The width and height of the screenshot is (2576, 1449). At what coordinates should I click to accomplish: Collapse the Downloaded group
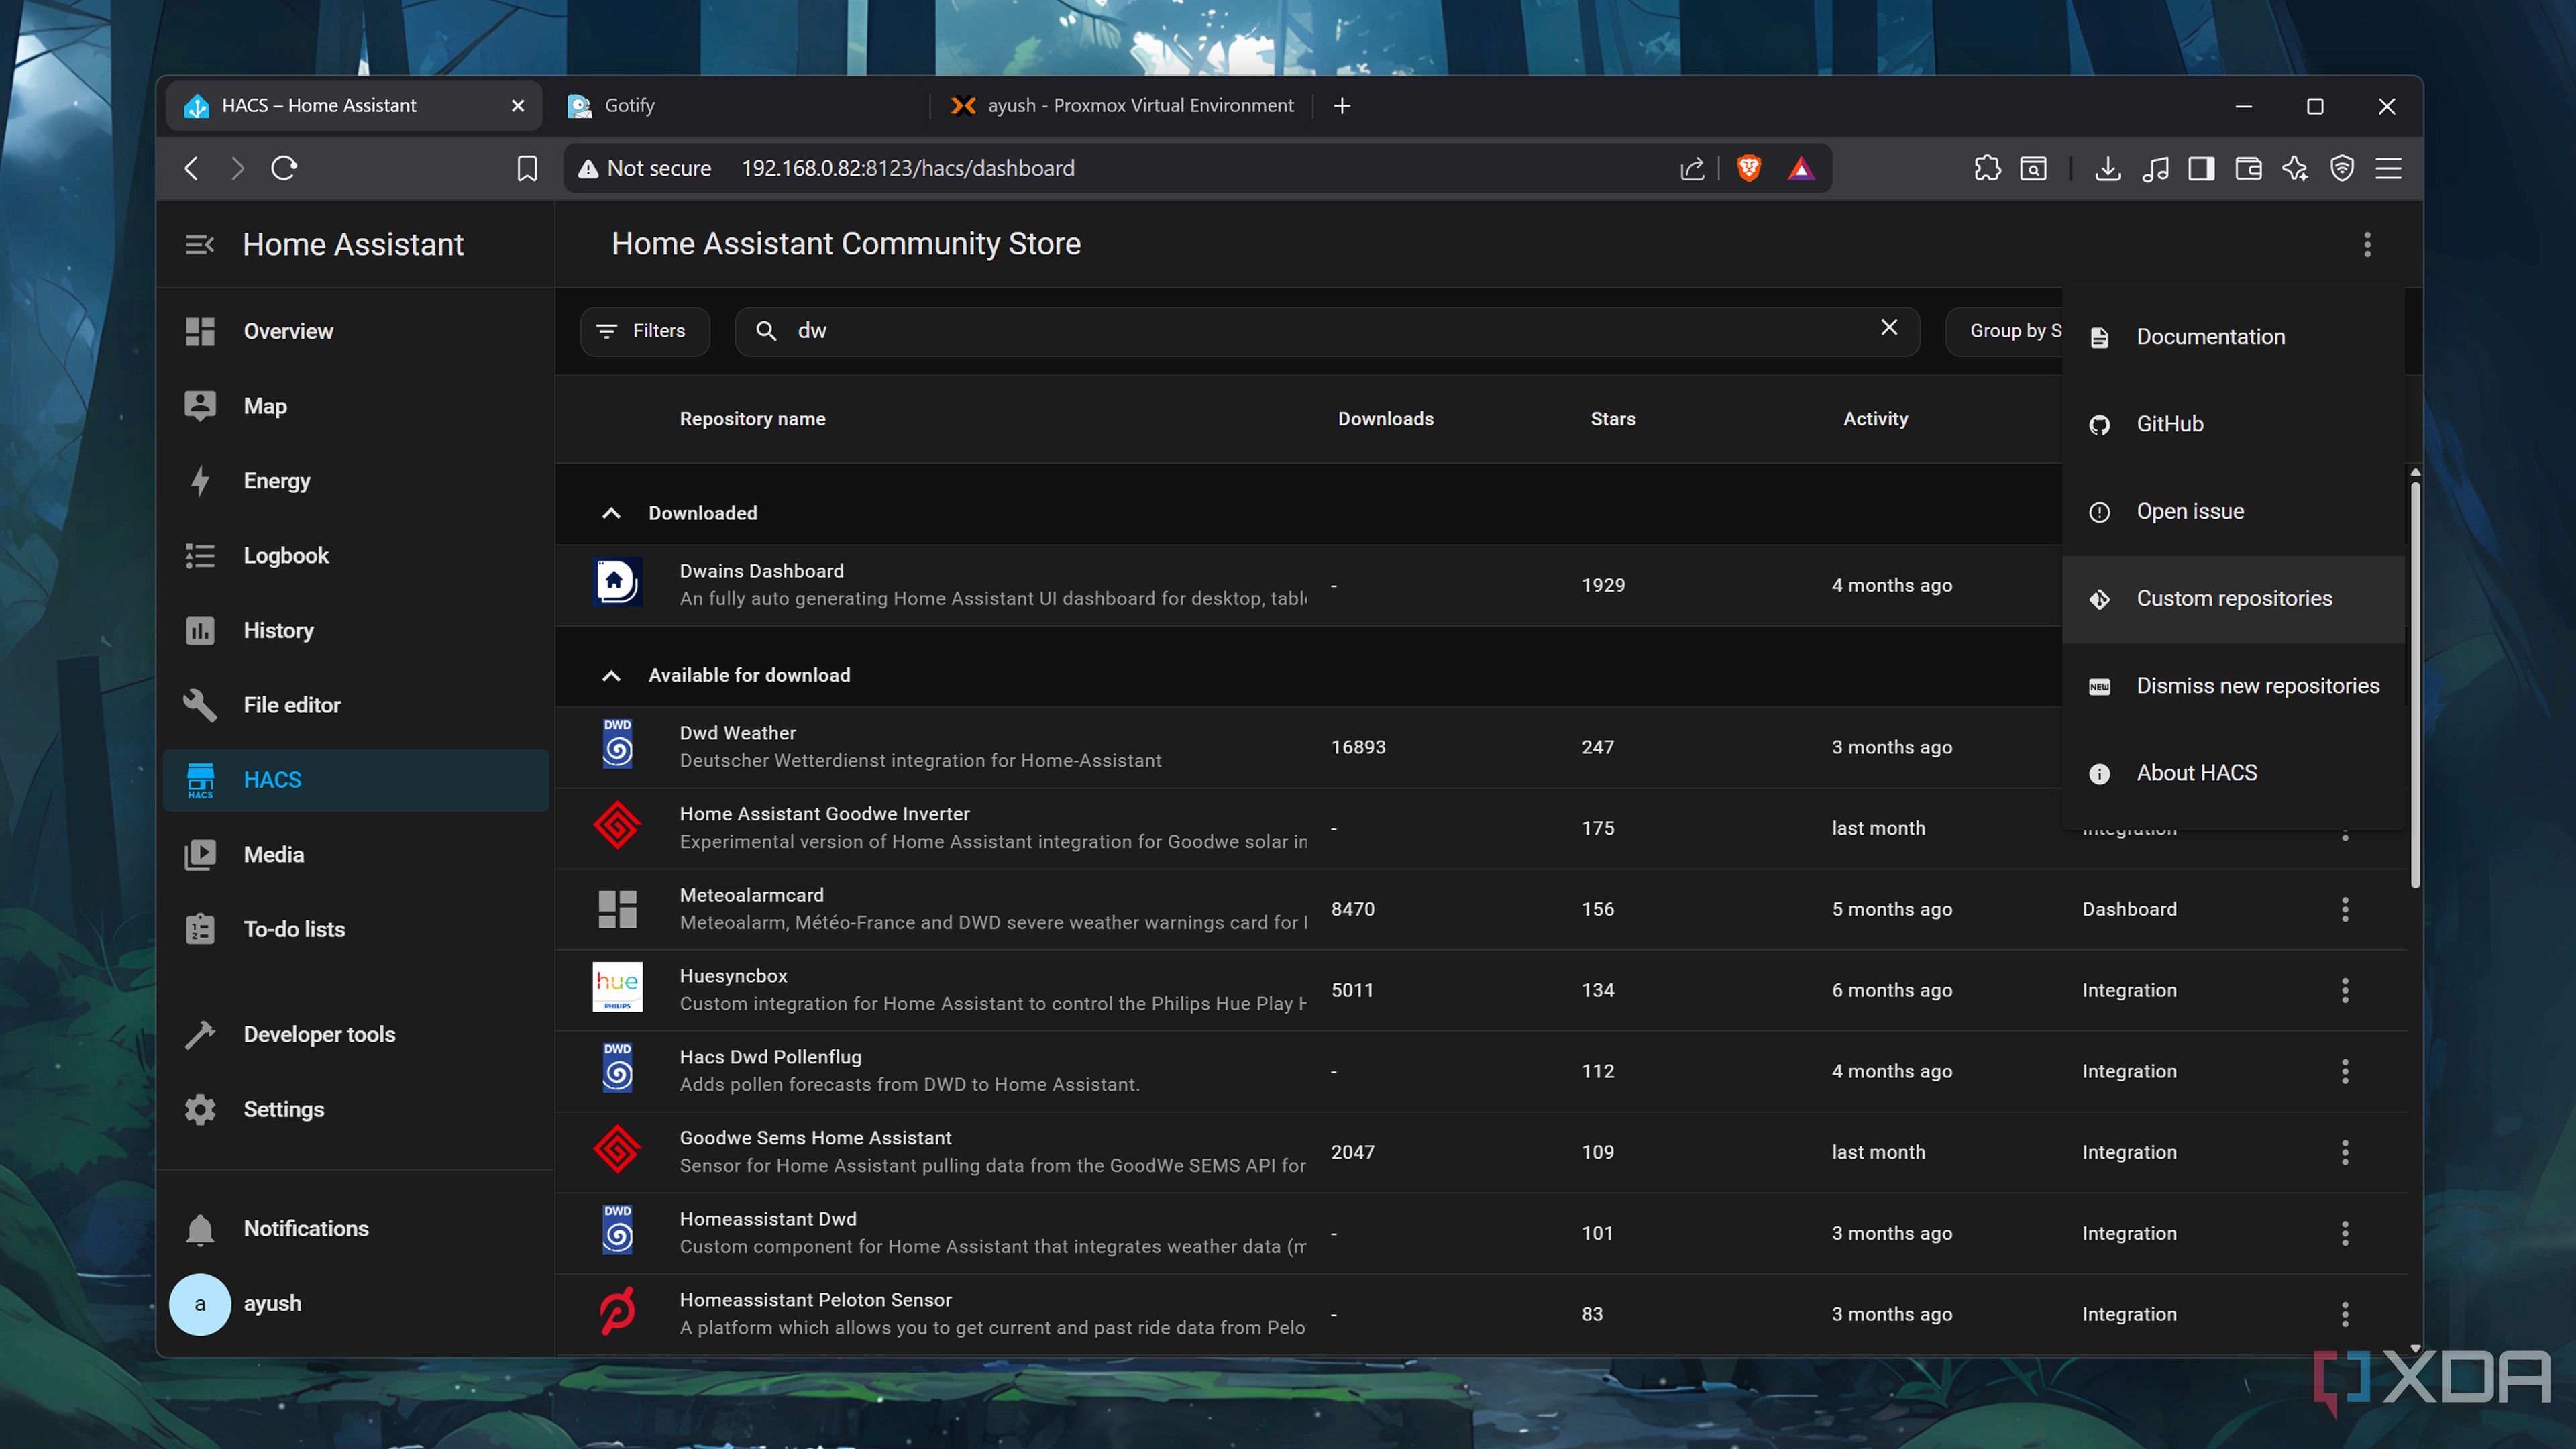(x=611, y=513)
